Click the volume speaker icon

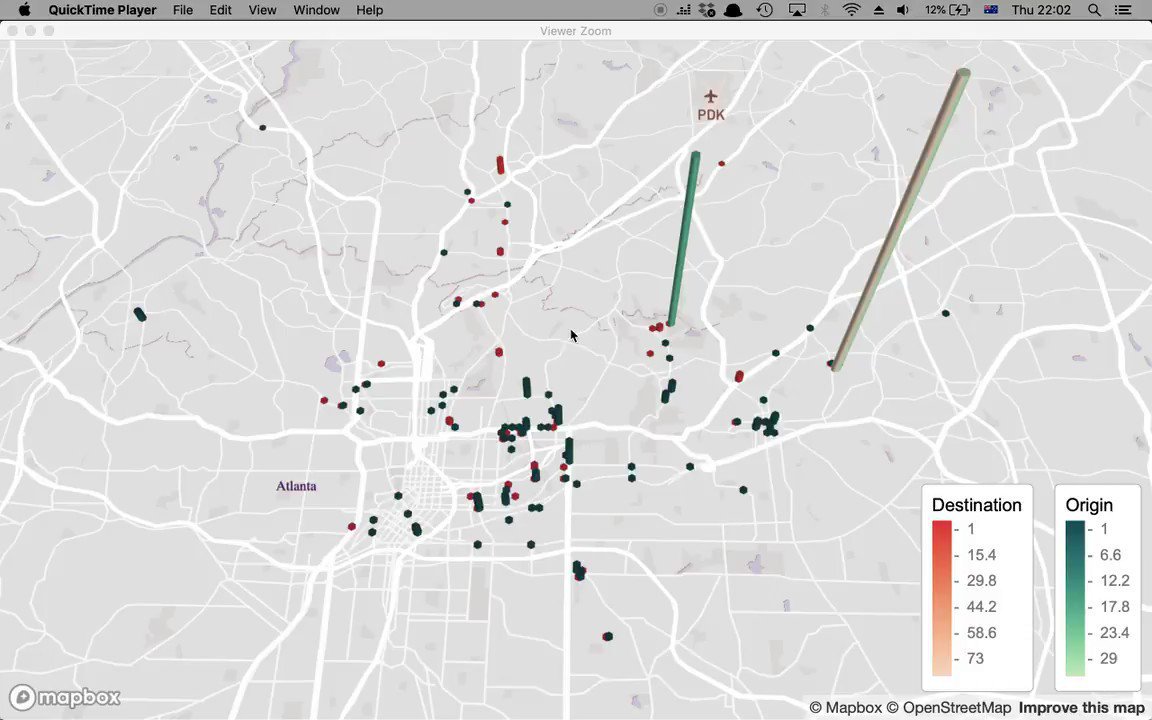pyautogui.click(x=903, y=10)
